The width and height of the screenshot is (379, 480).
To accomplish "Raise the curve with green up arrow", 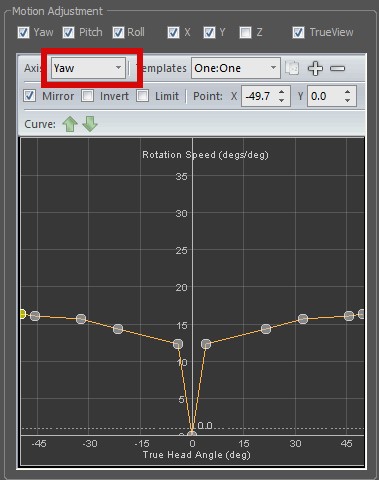I will [70, 124].
